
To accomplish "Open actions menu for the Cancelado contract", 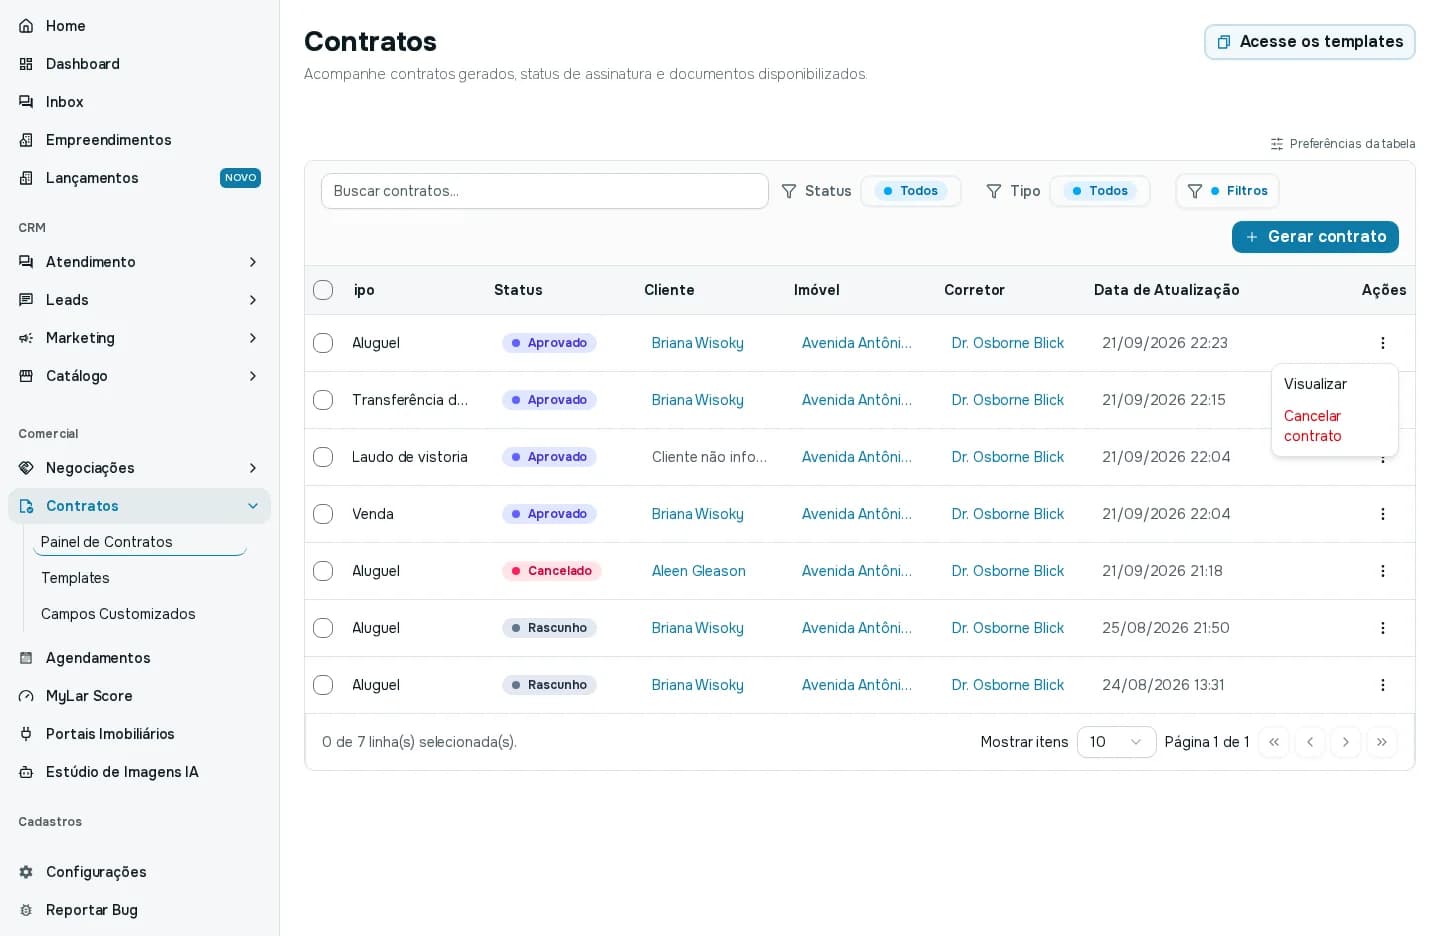I will (x=1383, y=571).
